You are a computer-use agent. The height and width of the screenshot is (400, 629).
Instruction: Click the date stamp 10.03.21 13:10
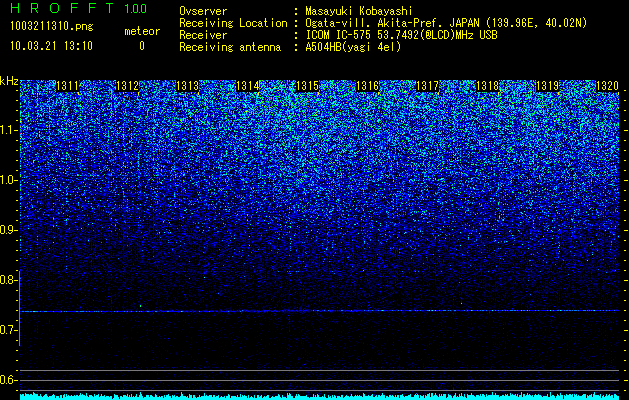coord(51,46)
